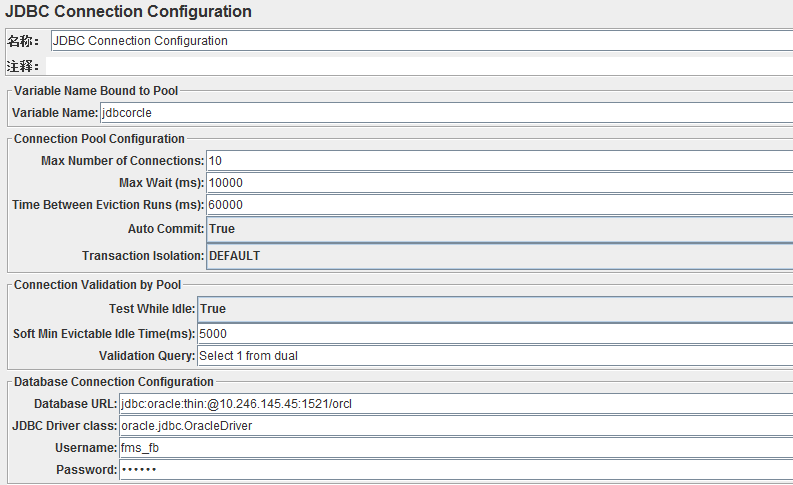Click the Max Number of Connections field

[499, 161]
